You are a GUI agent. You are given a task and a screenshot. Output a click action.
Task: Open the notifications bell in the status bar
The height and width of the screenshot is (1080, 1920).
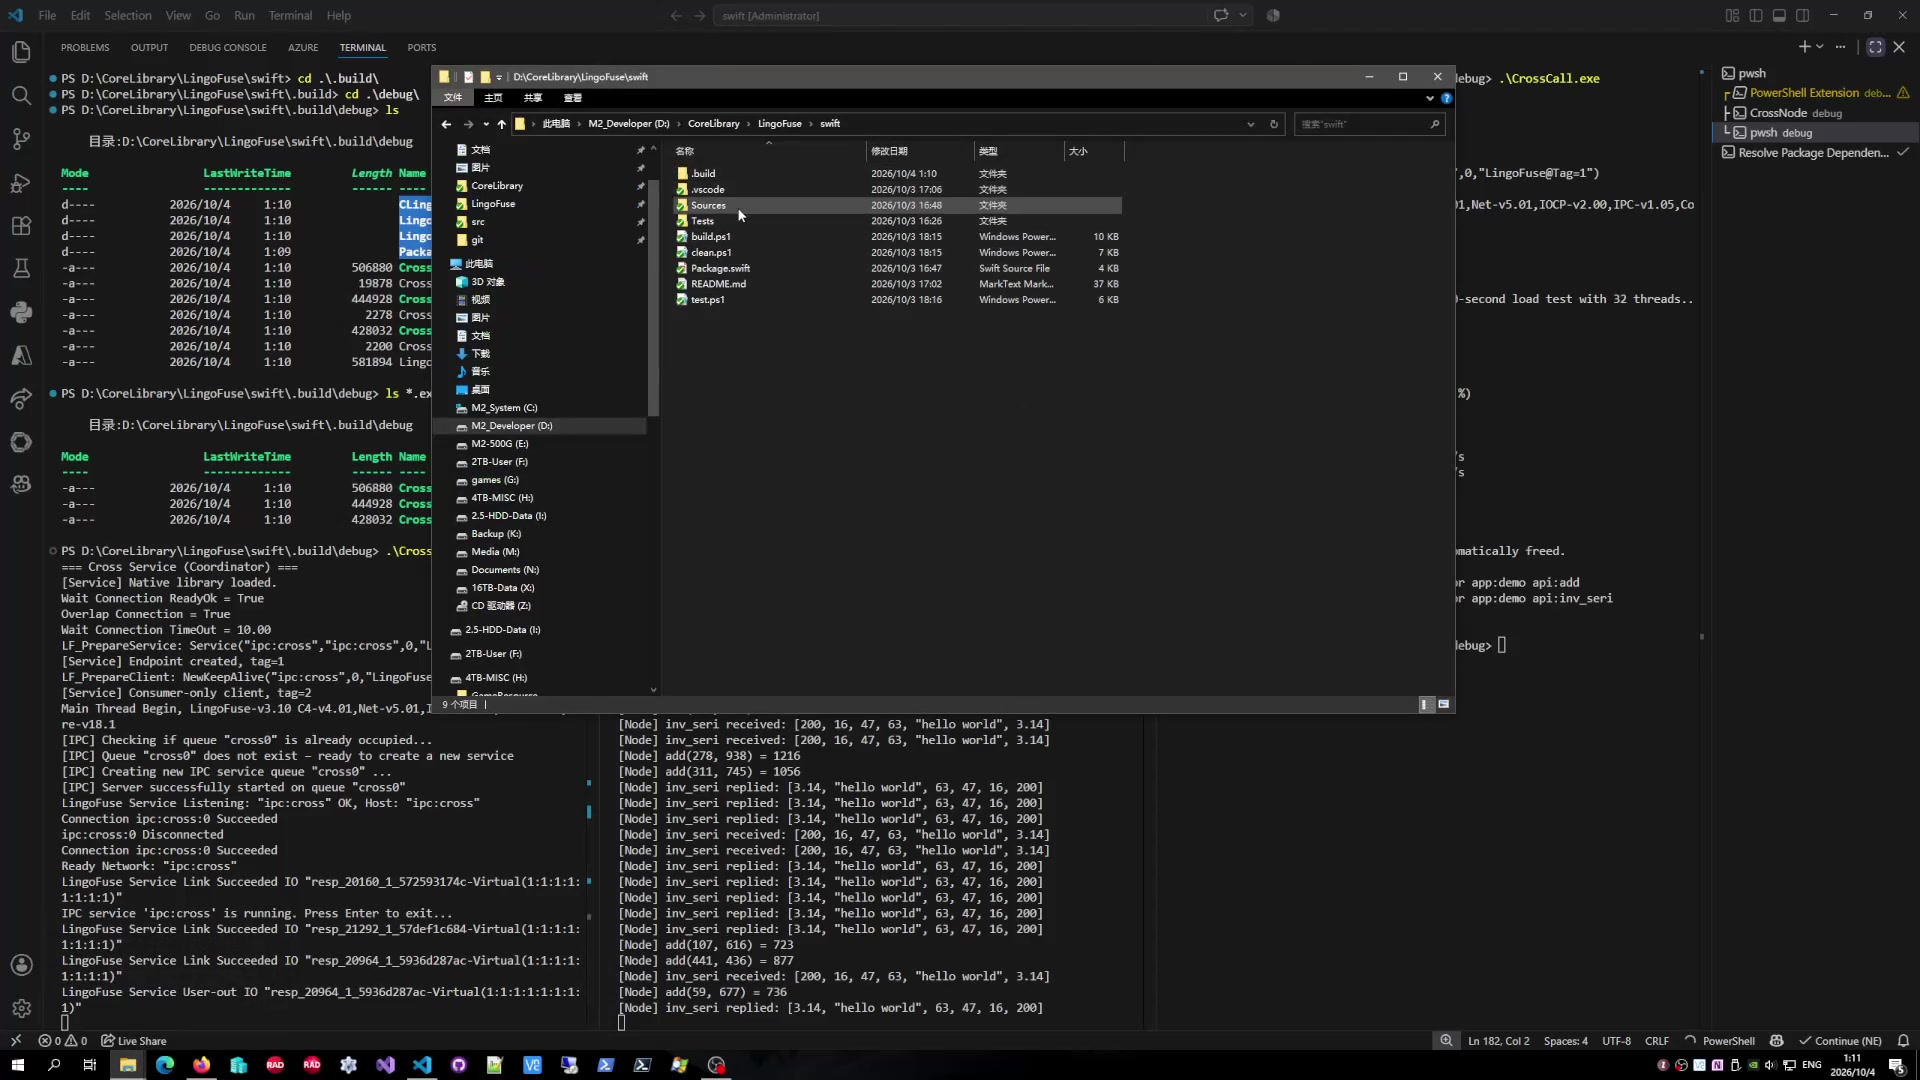(x=1903, y=1041)
